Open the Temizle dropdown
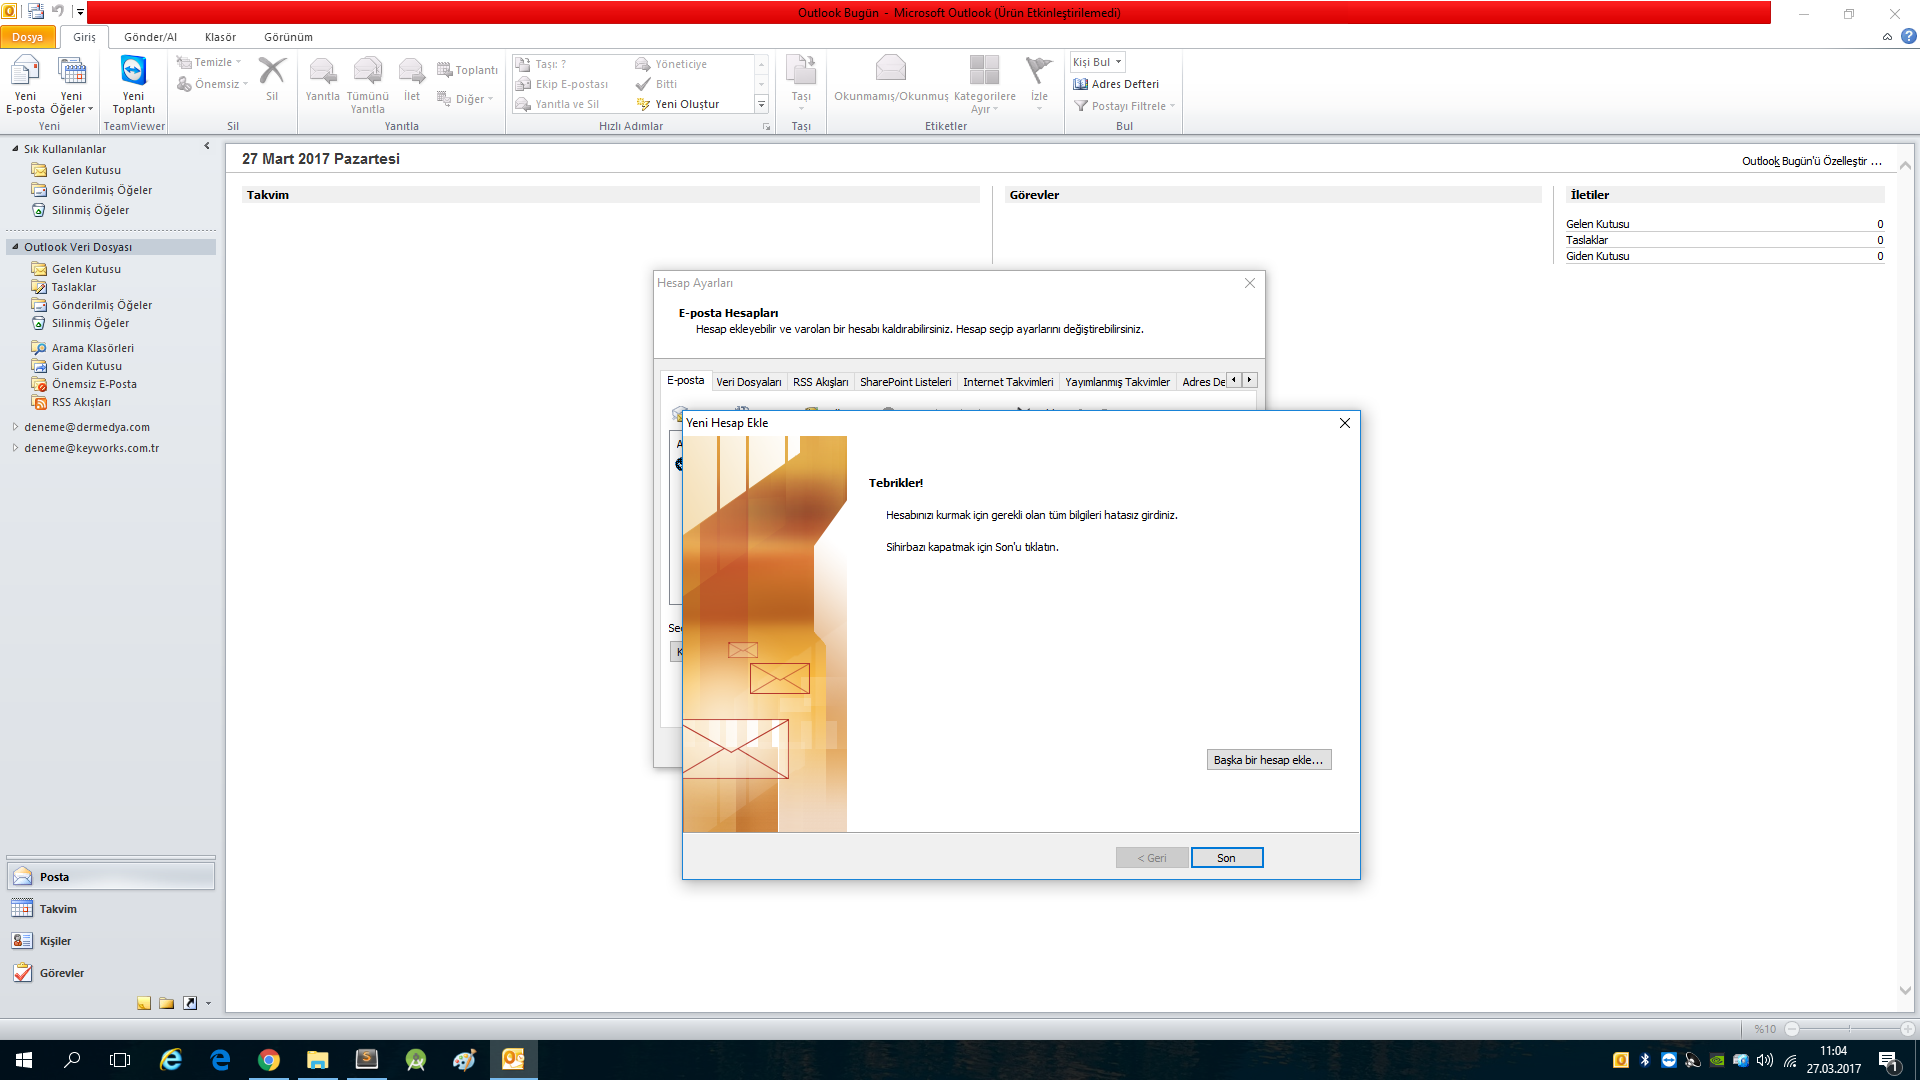Screen dimensions: 1920x1080 tap(210, 62)
